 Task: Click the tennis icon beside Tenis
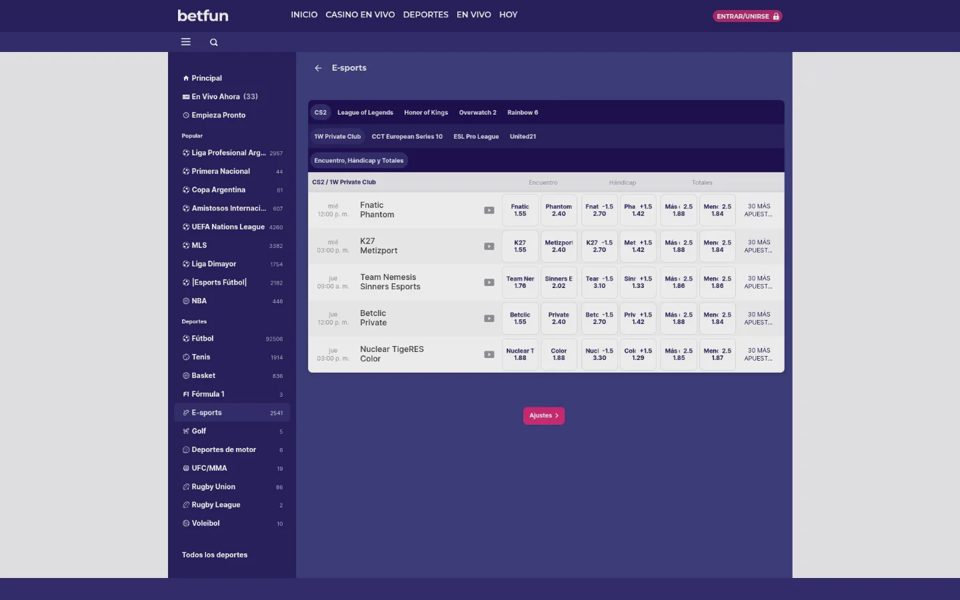point(186,357)
